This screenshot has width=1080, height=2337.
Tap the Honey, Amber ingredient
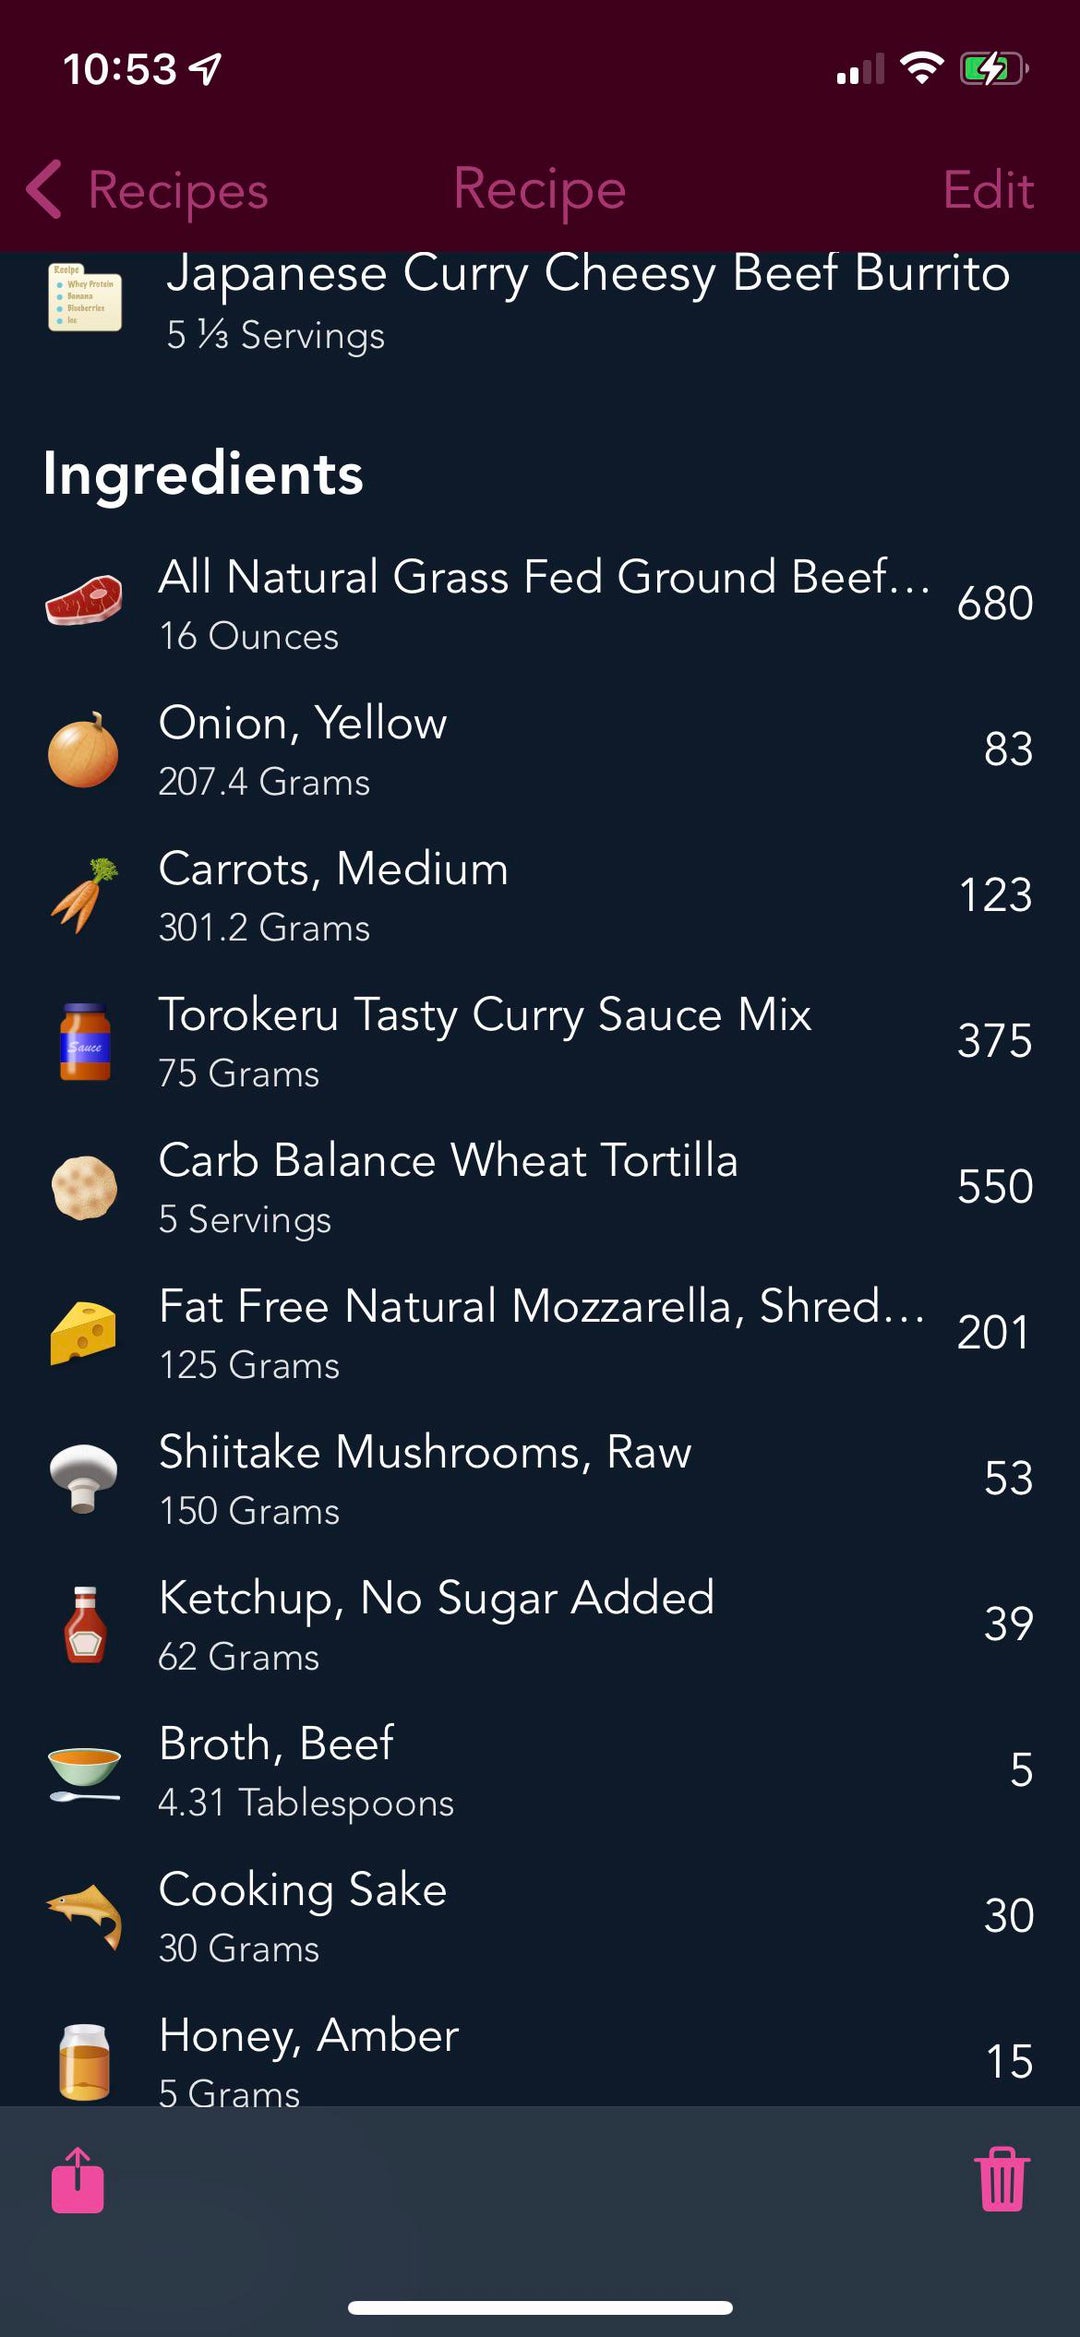click(x=309, y=2058)
